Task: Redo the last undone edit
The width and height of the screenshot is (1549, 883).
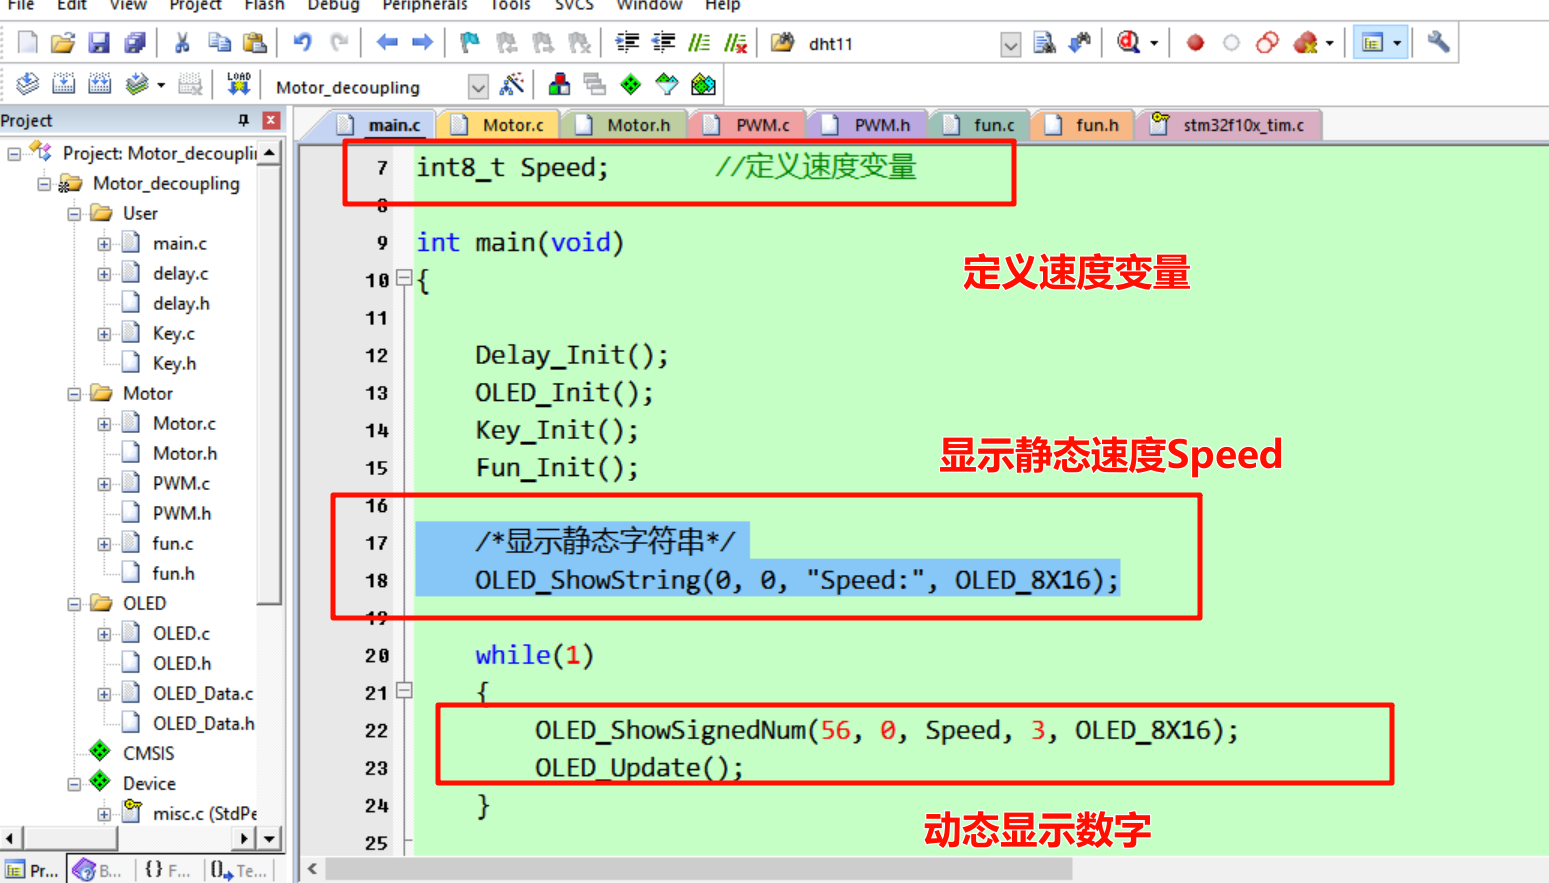Action: tap(339, 43)
